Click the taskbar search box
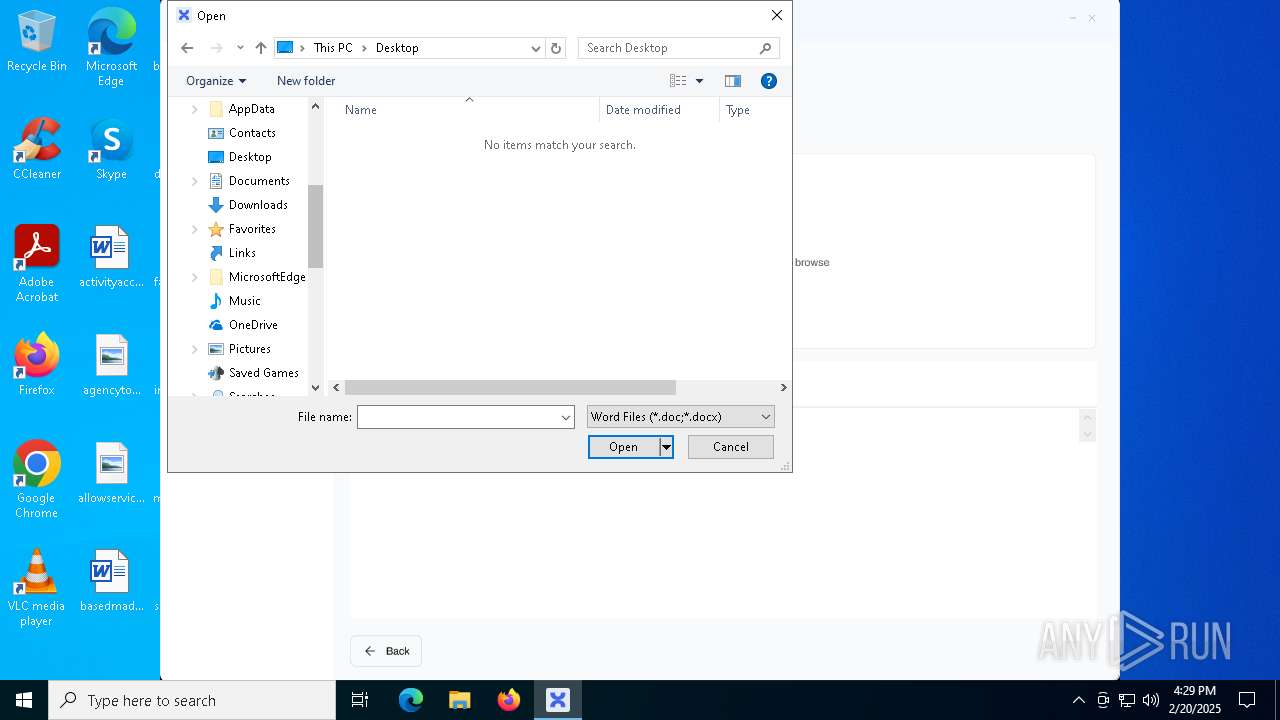The image size is (1280, 720). point(192,700)
